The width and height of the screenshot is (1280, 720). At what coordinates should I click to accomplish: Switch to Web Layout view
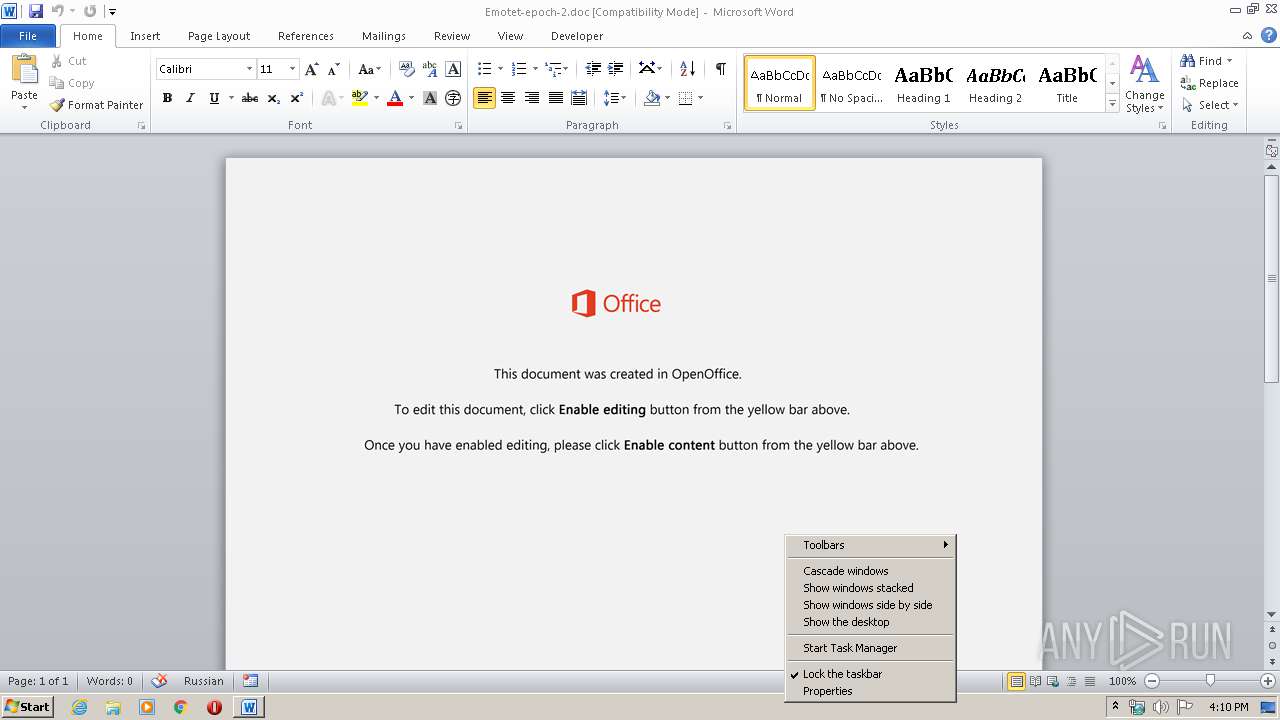1053,681
